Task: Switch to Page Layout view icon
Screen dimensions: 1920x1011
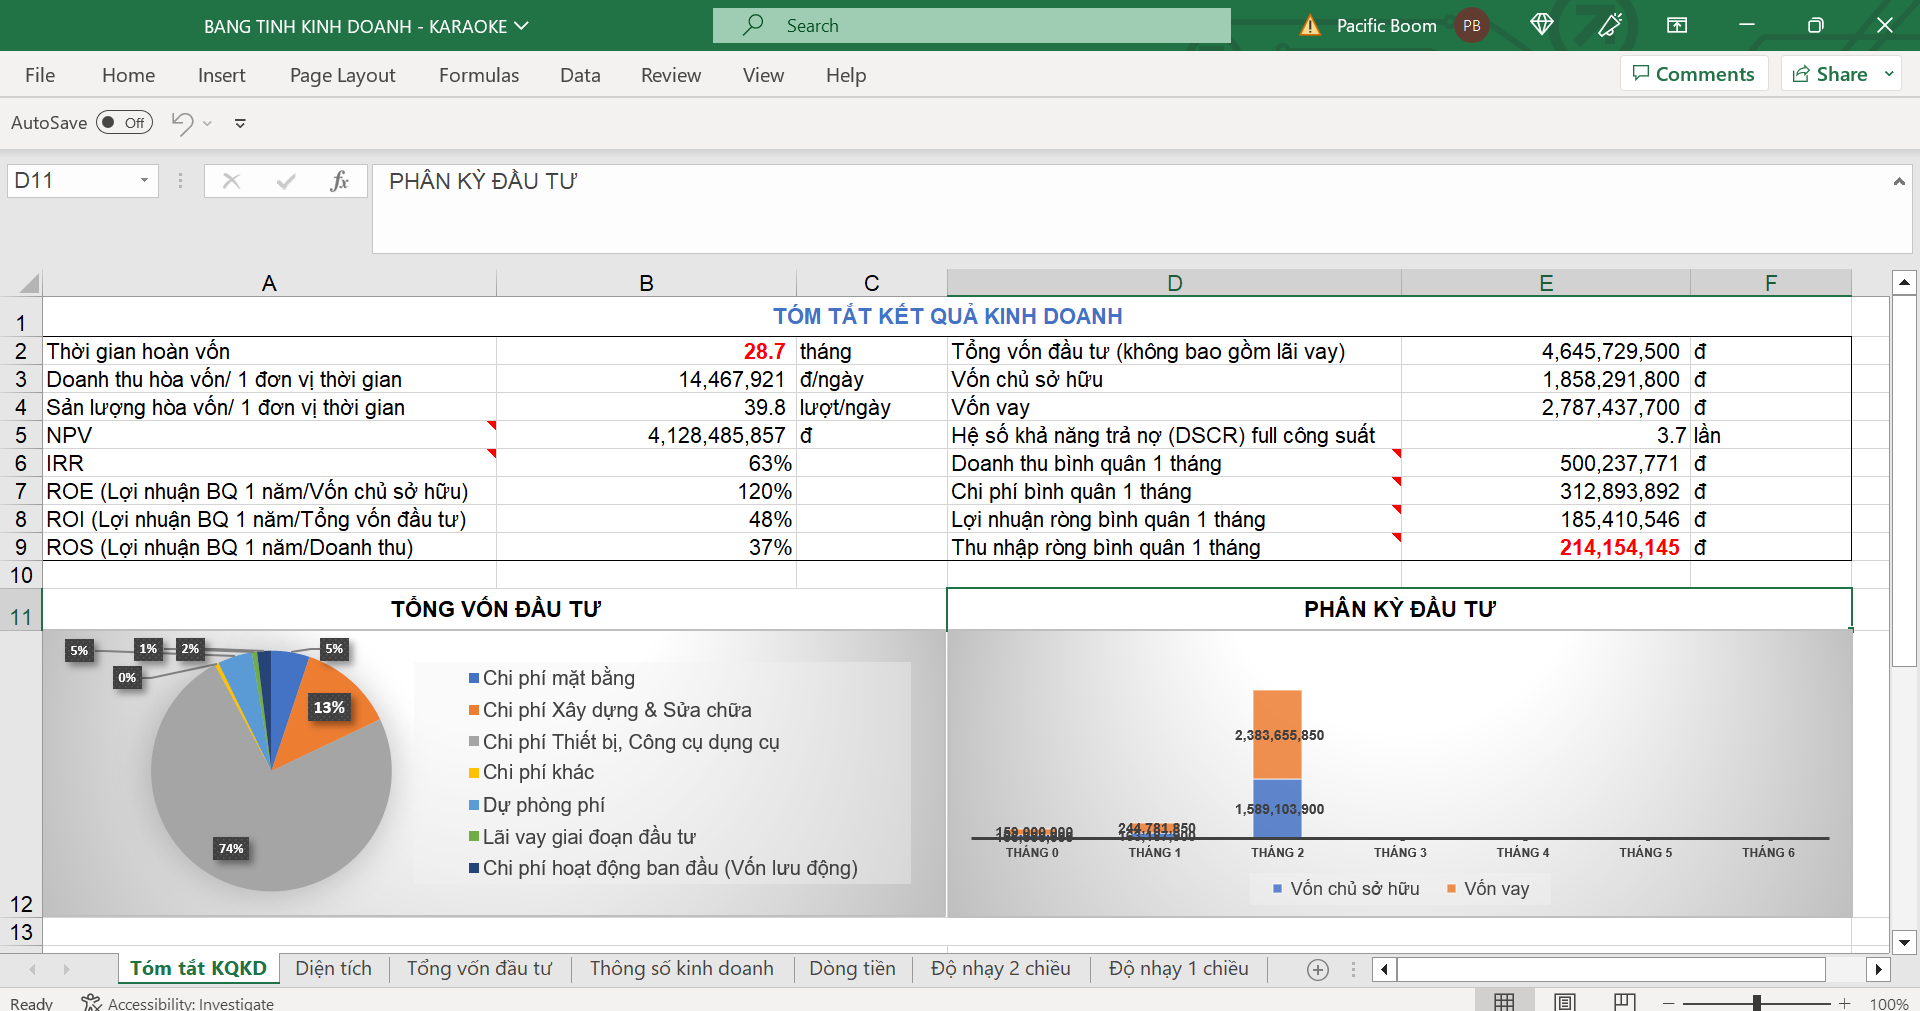Action: pos(1565,1002)
